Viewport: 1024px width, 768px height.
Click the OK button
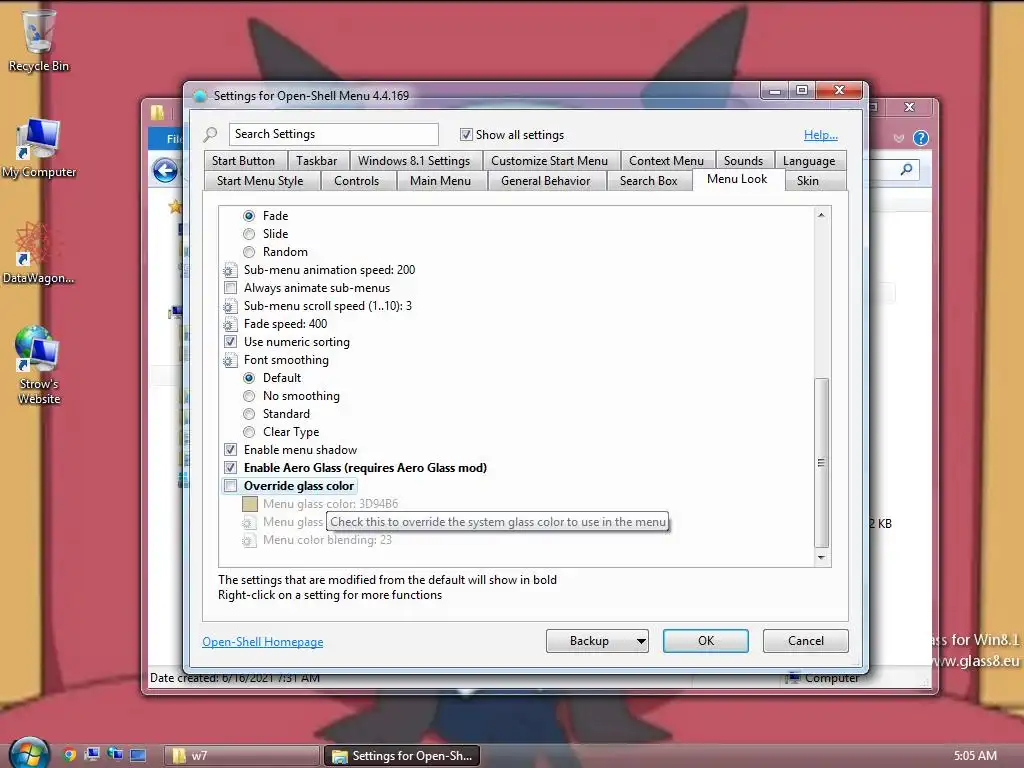[706, 641]
